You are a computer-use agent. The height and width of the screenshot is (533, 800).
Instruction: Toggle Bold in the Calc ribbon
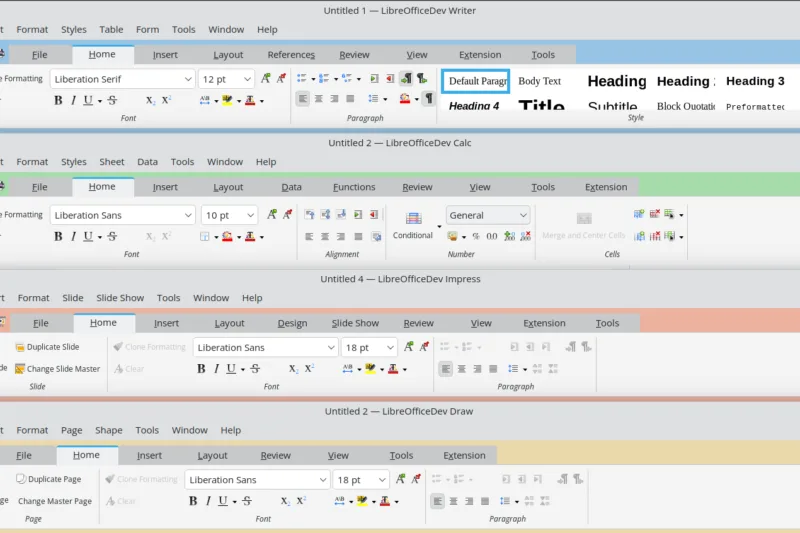tap(58, 236)
